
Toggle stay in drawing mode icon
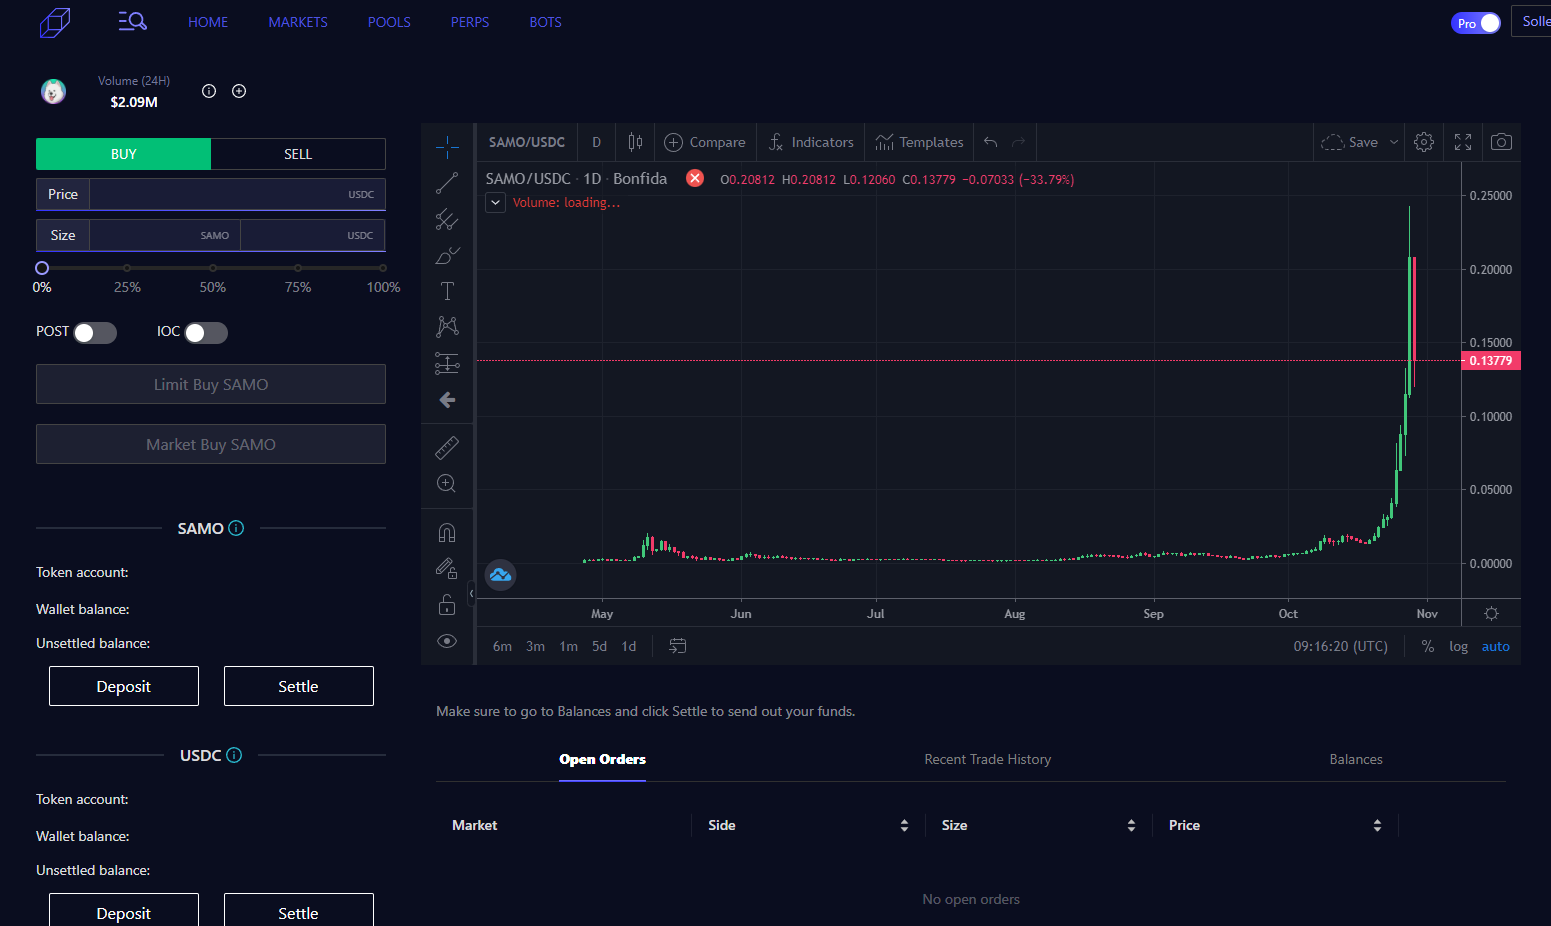click(447, 568)
